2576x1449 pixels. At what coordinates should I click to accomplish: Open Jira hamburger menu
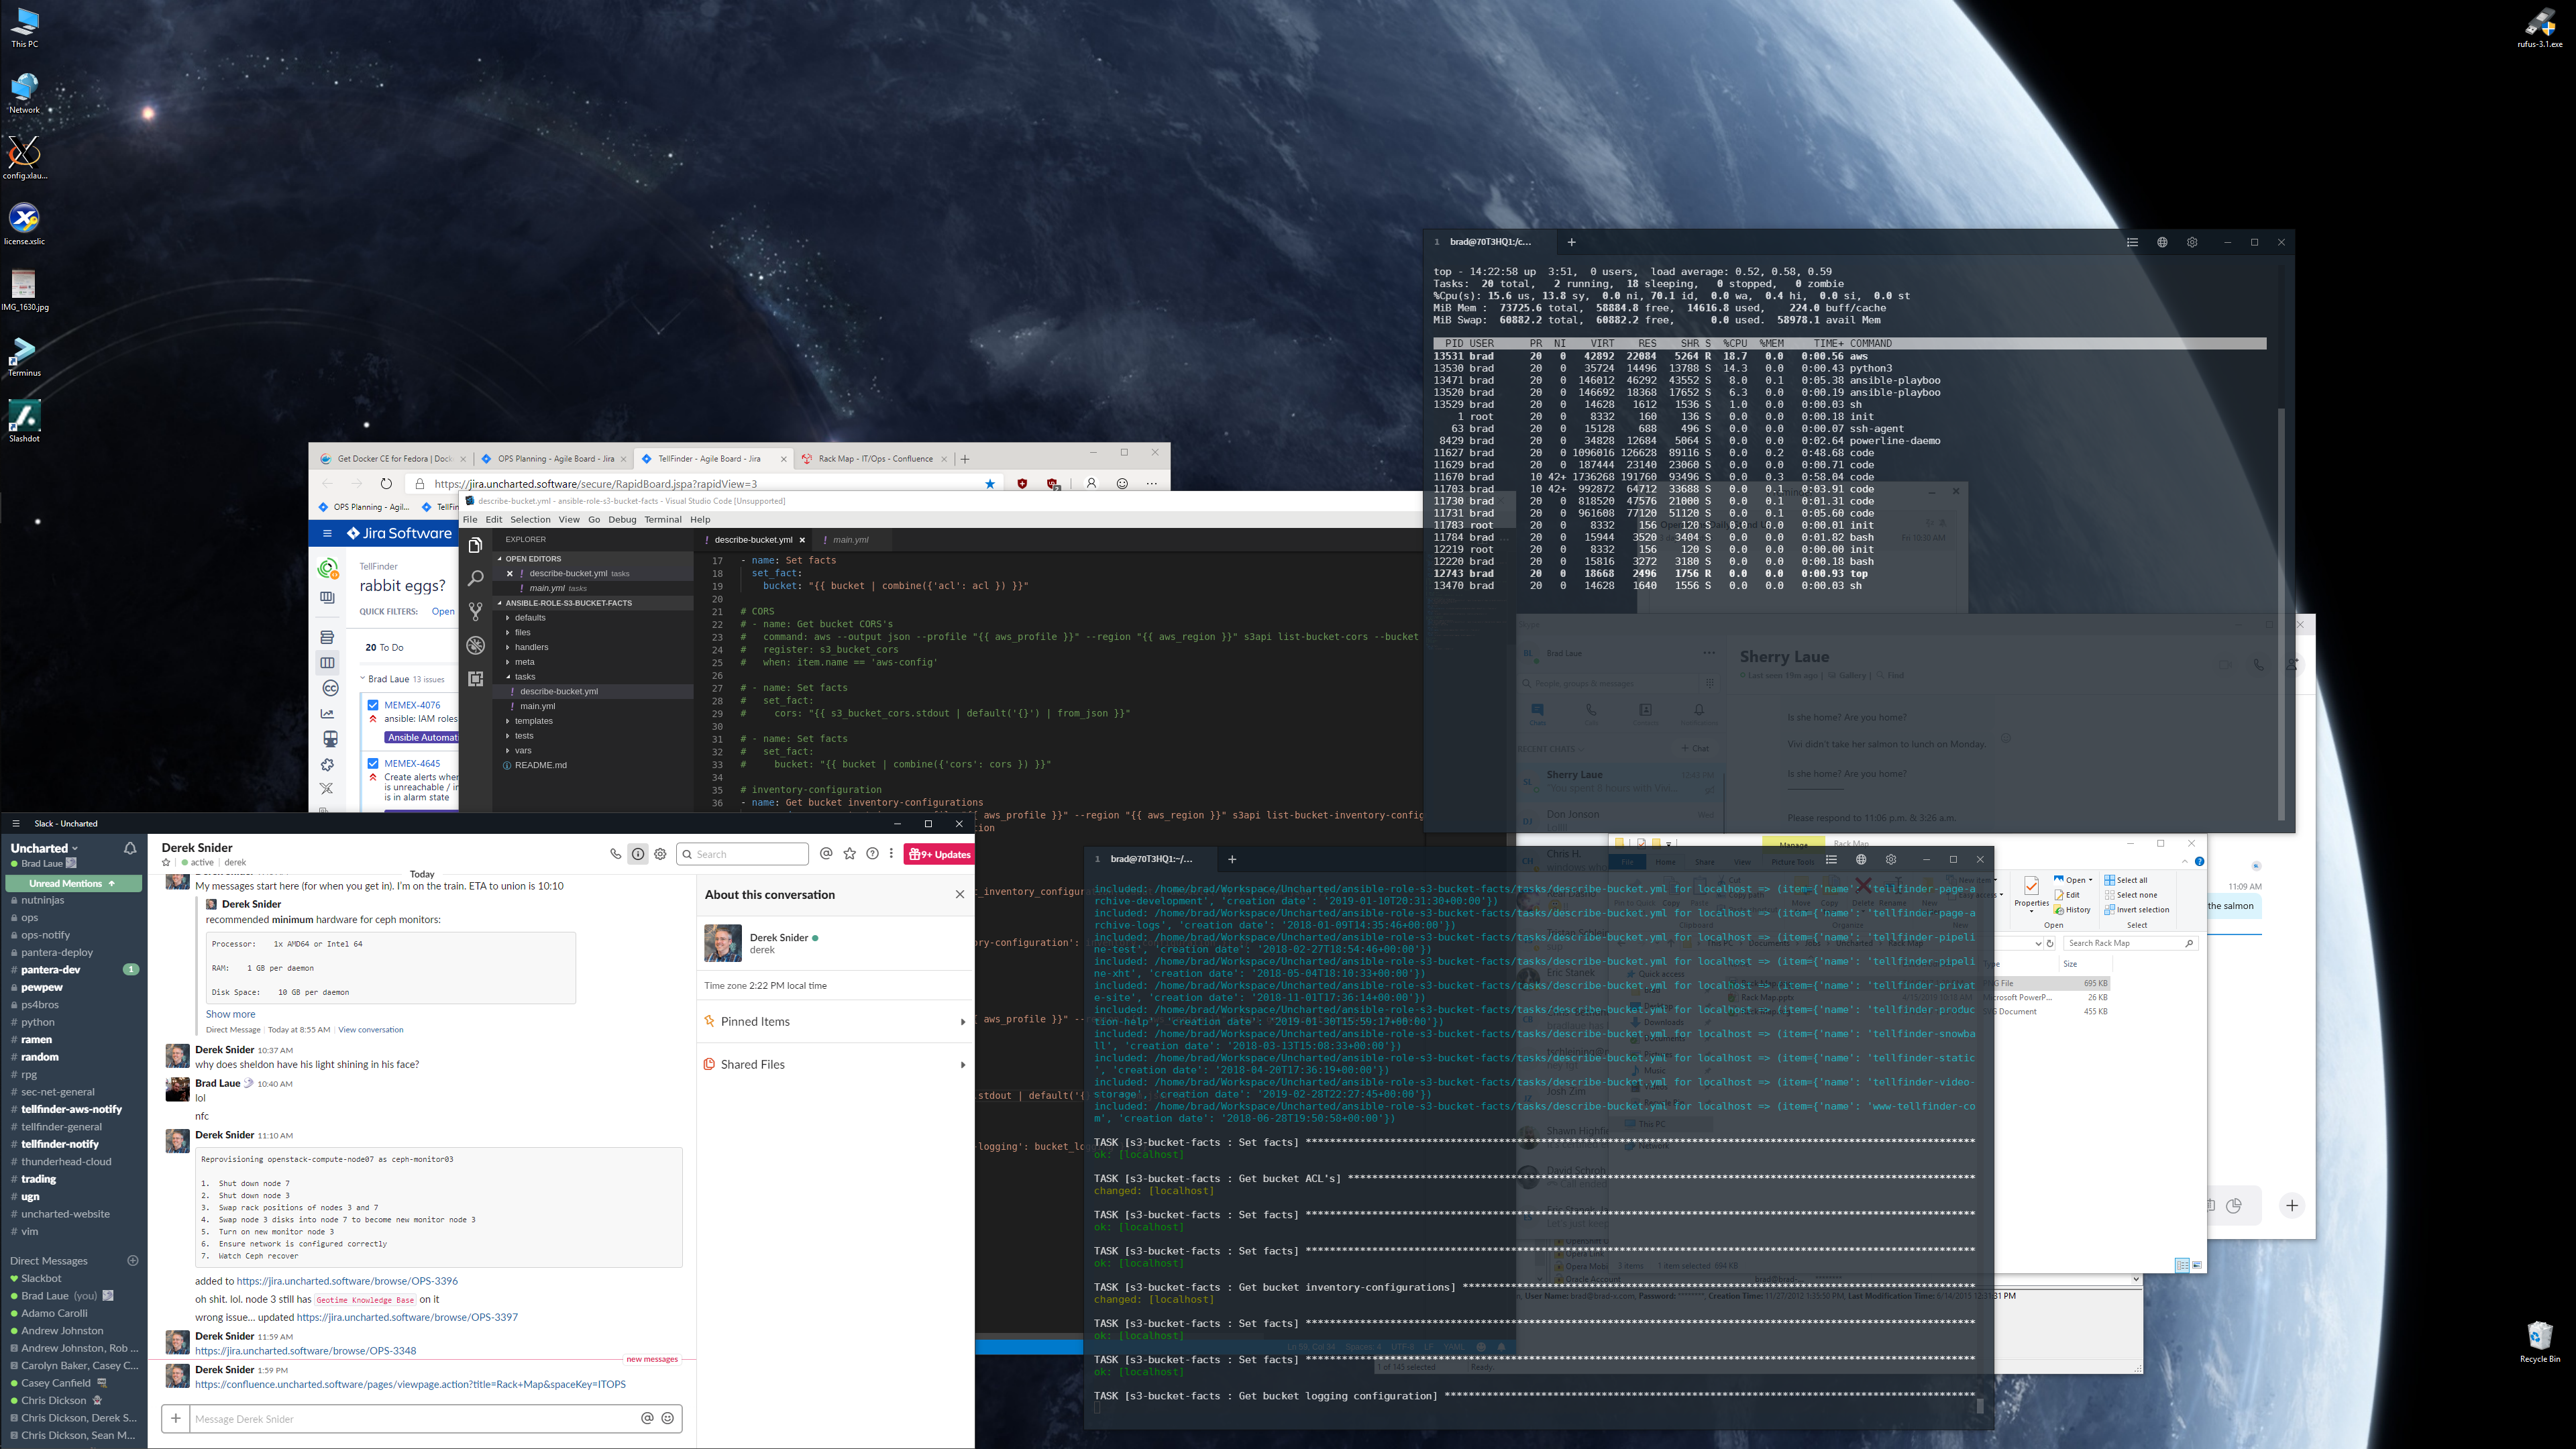(x=327, y=533)
